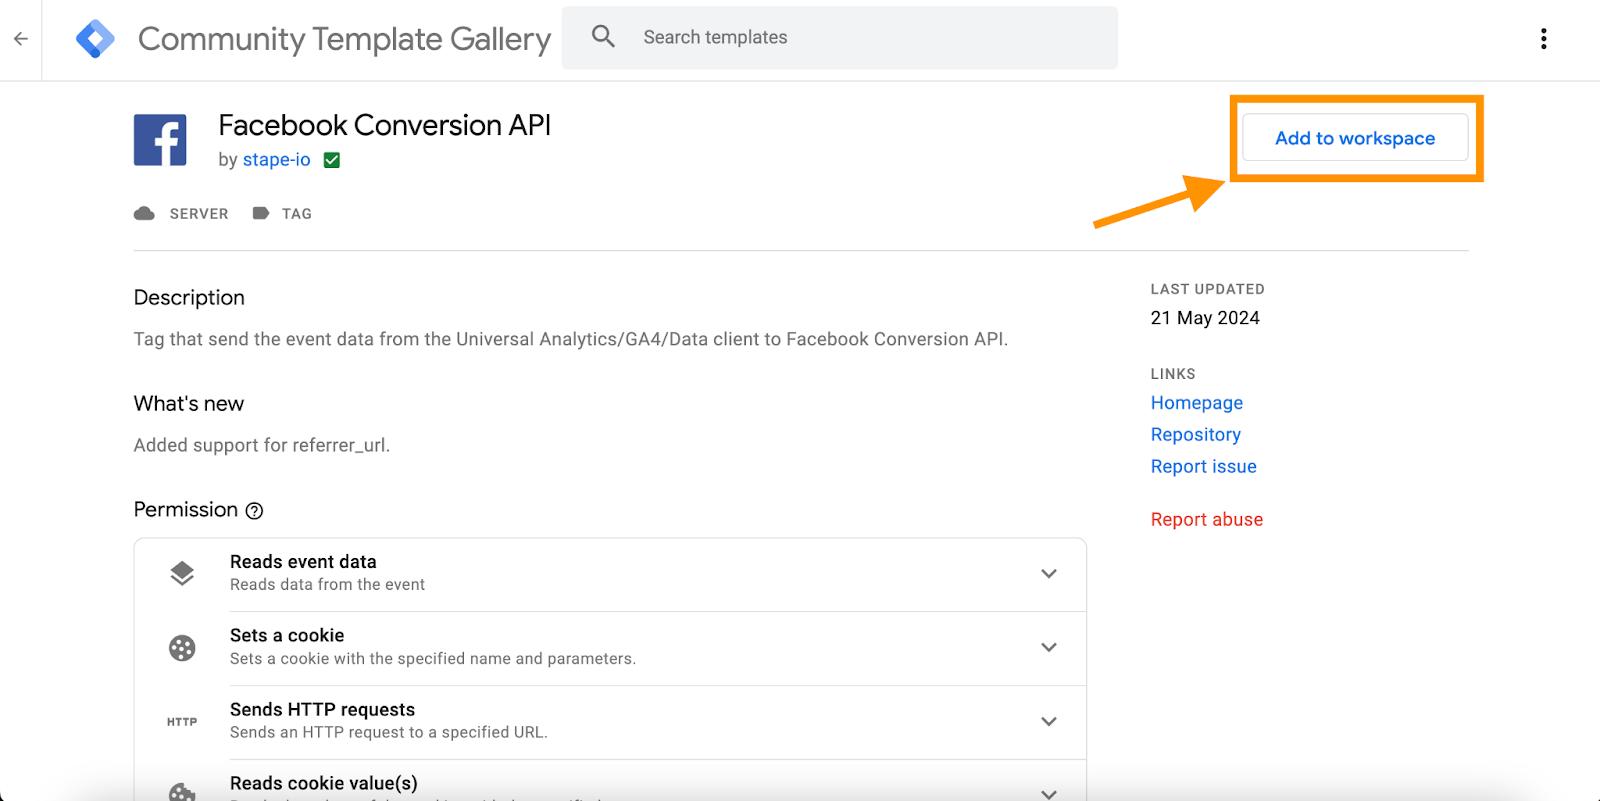
Task: Open the Report issue link
Action: 1204,467
